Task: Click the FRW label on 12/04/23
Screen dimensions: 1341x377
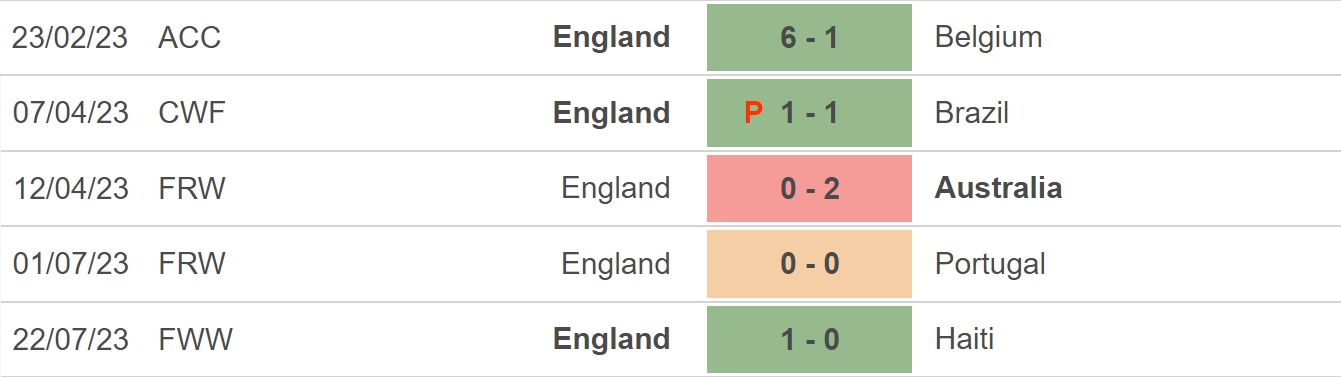Action: [x=191, y=188]
